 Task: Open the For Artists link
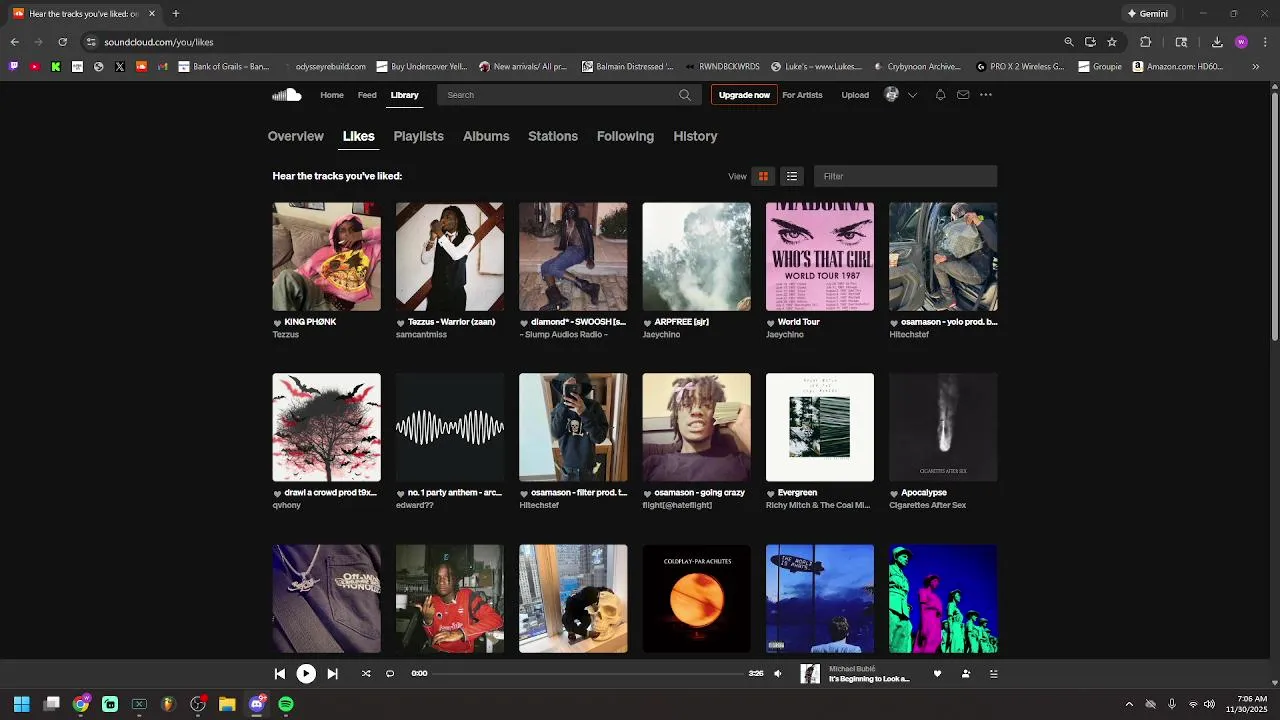coord(802,95)
